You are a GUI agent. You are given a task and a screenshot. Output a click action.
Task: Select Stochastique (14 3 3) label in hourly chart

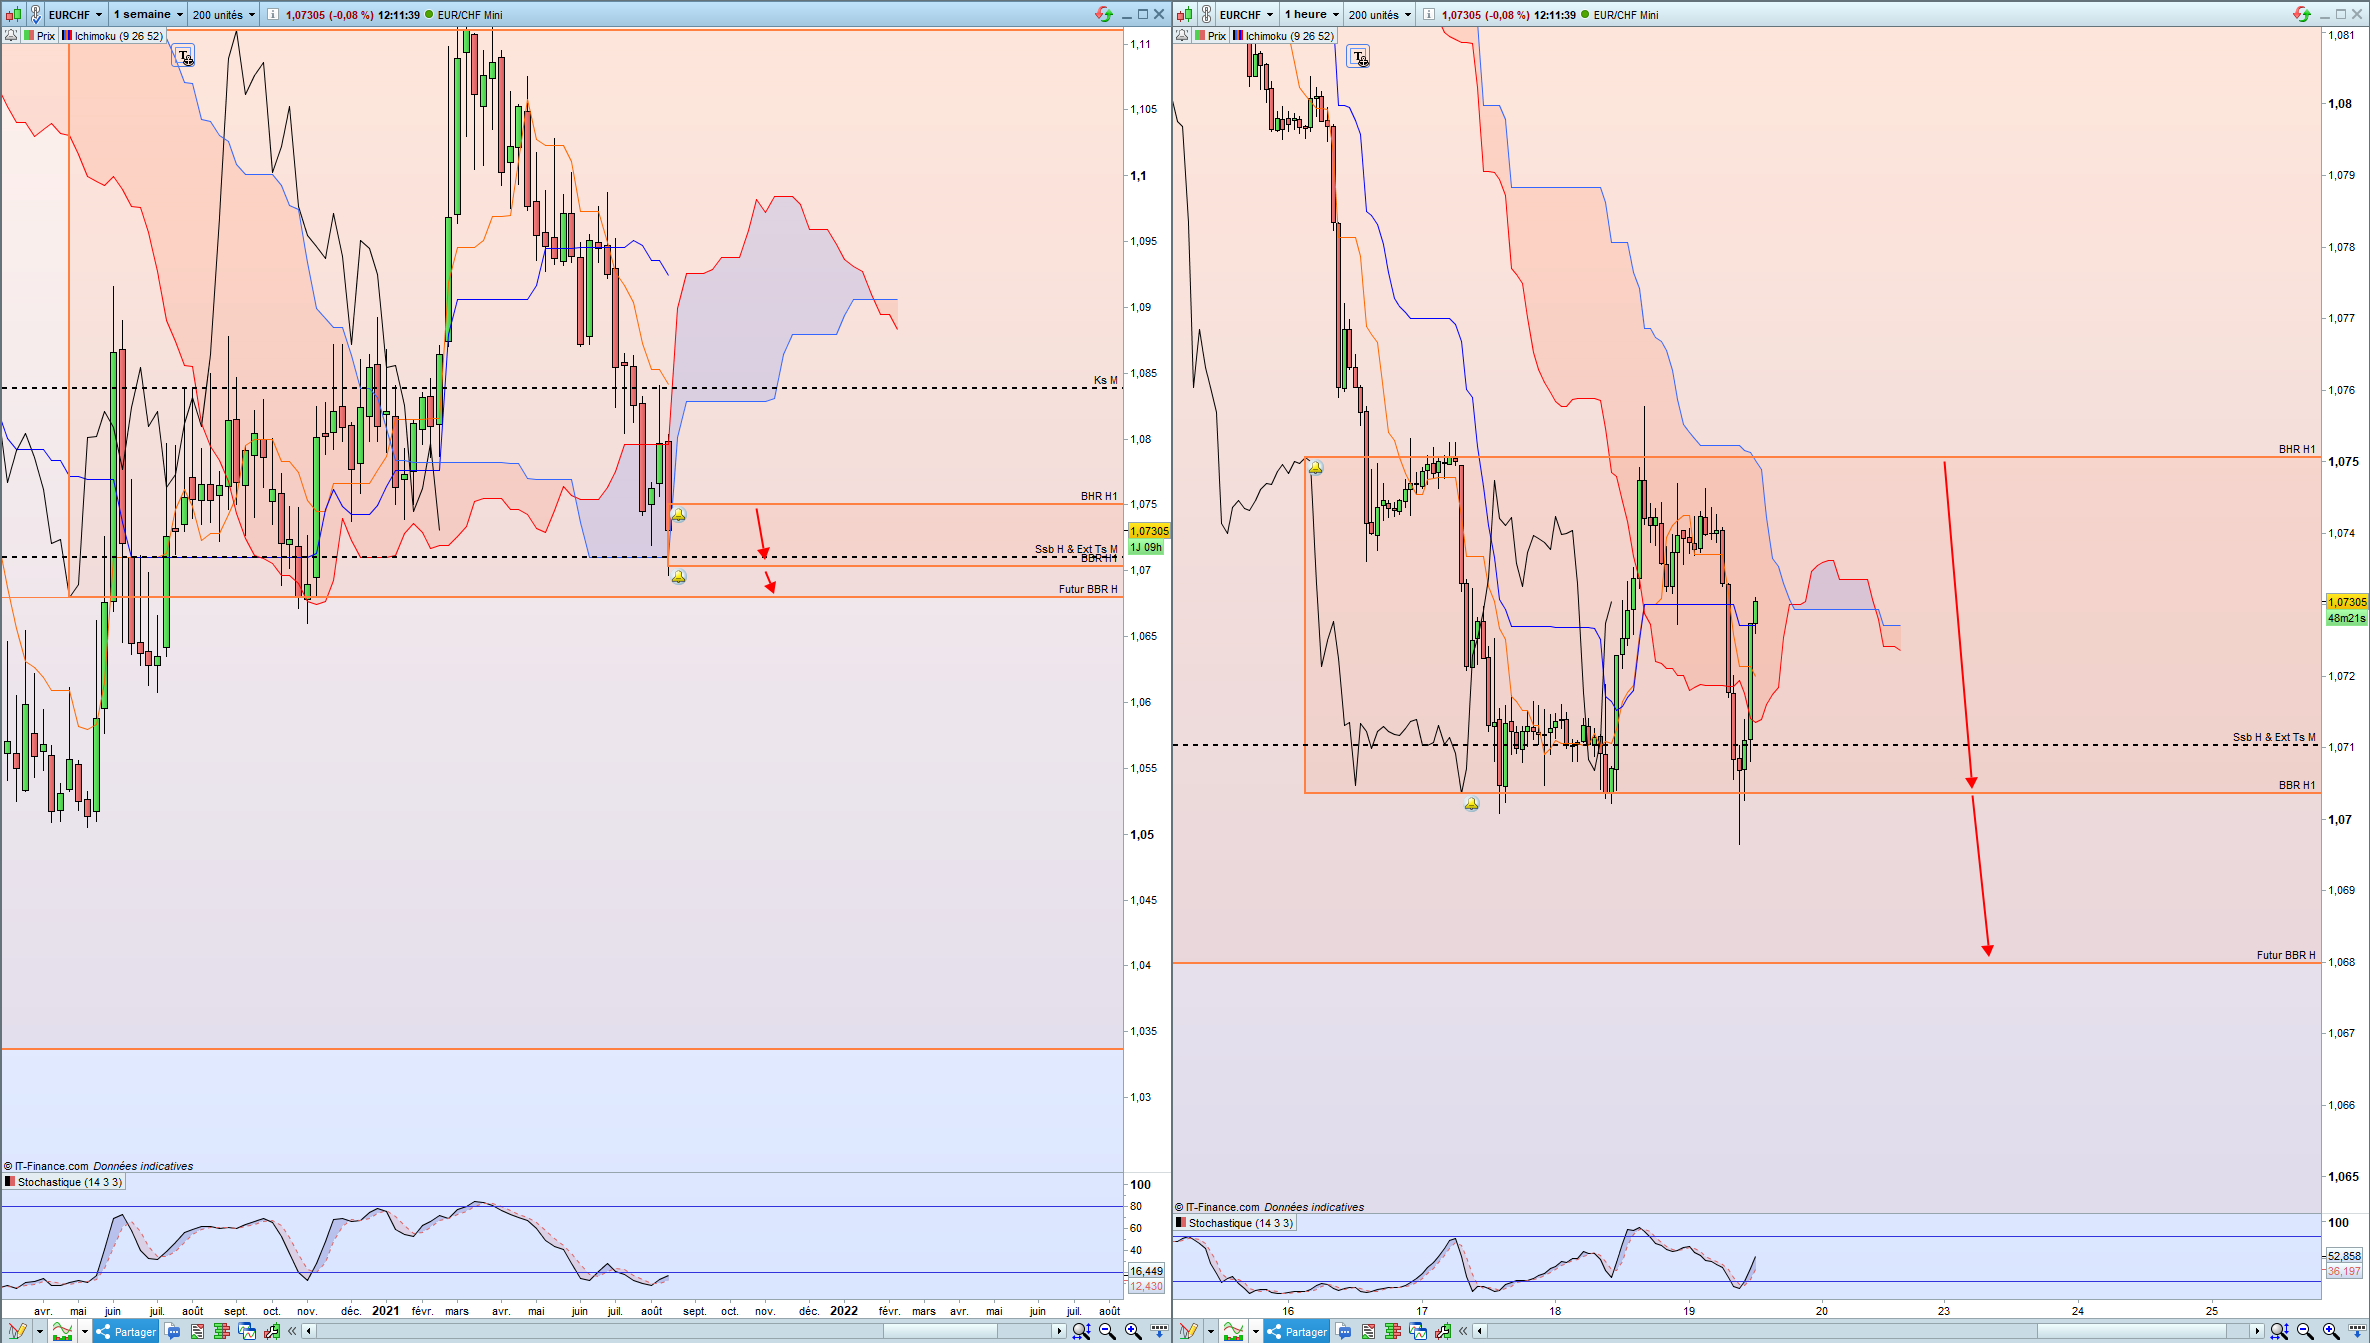[1235, 1223]
